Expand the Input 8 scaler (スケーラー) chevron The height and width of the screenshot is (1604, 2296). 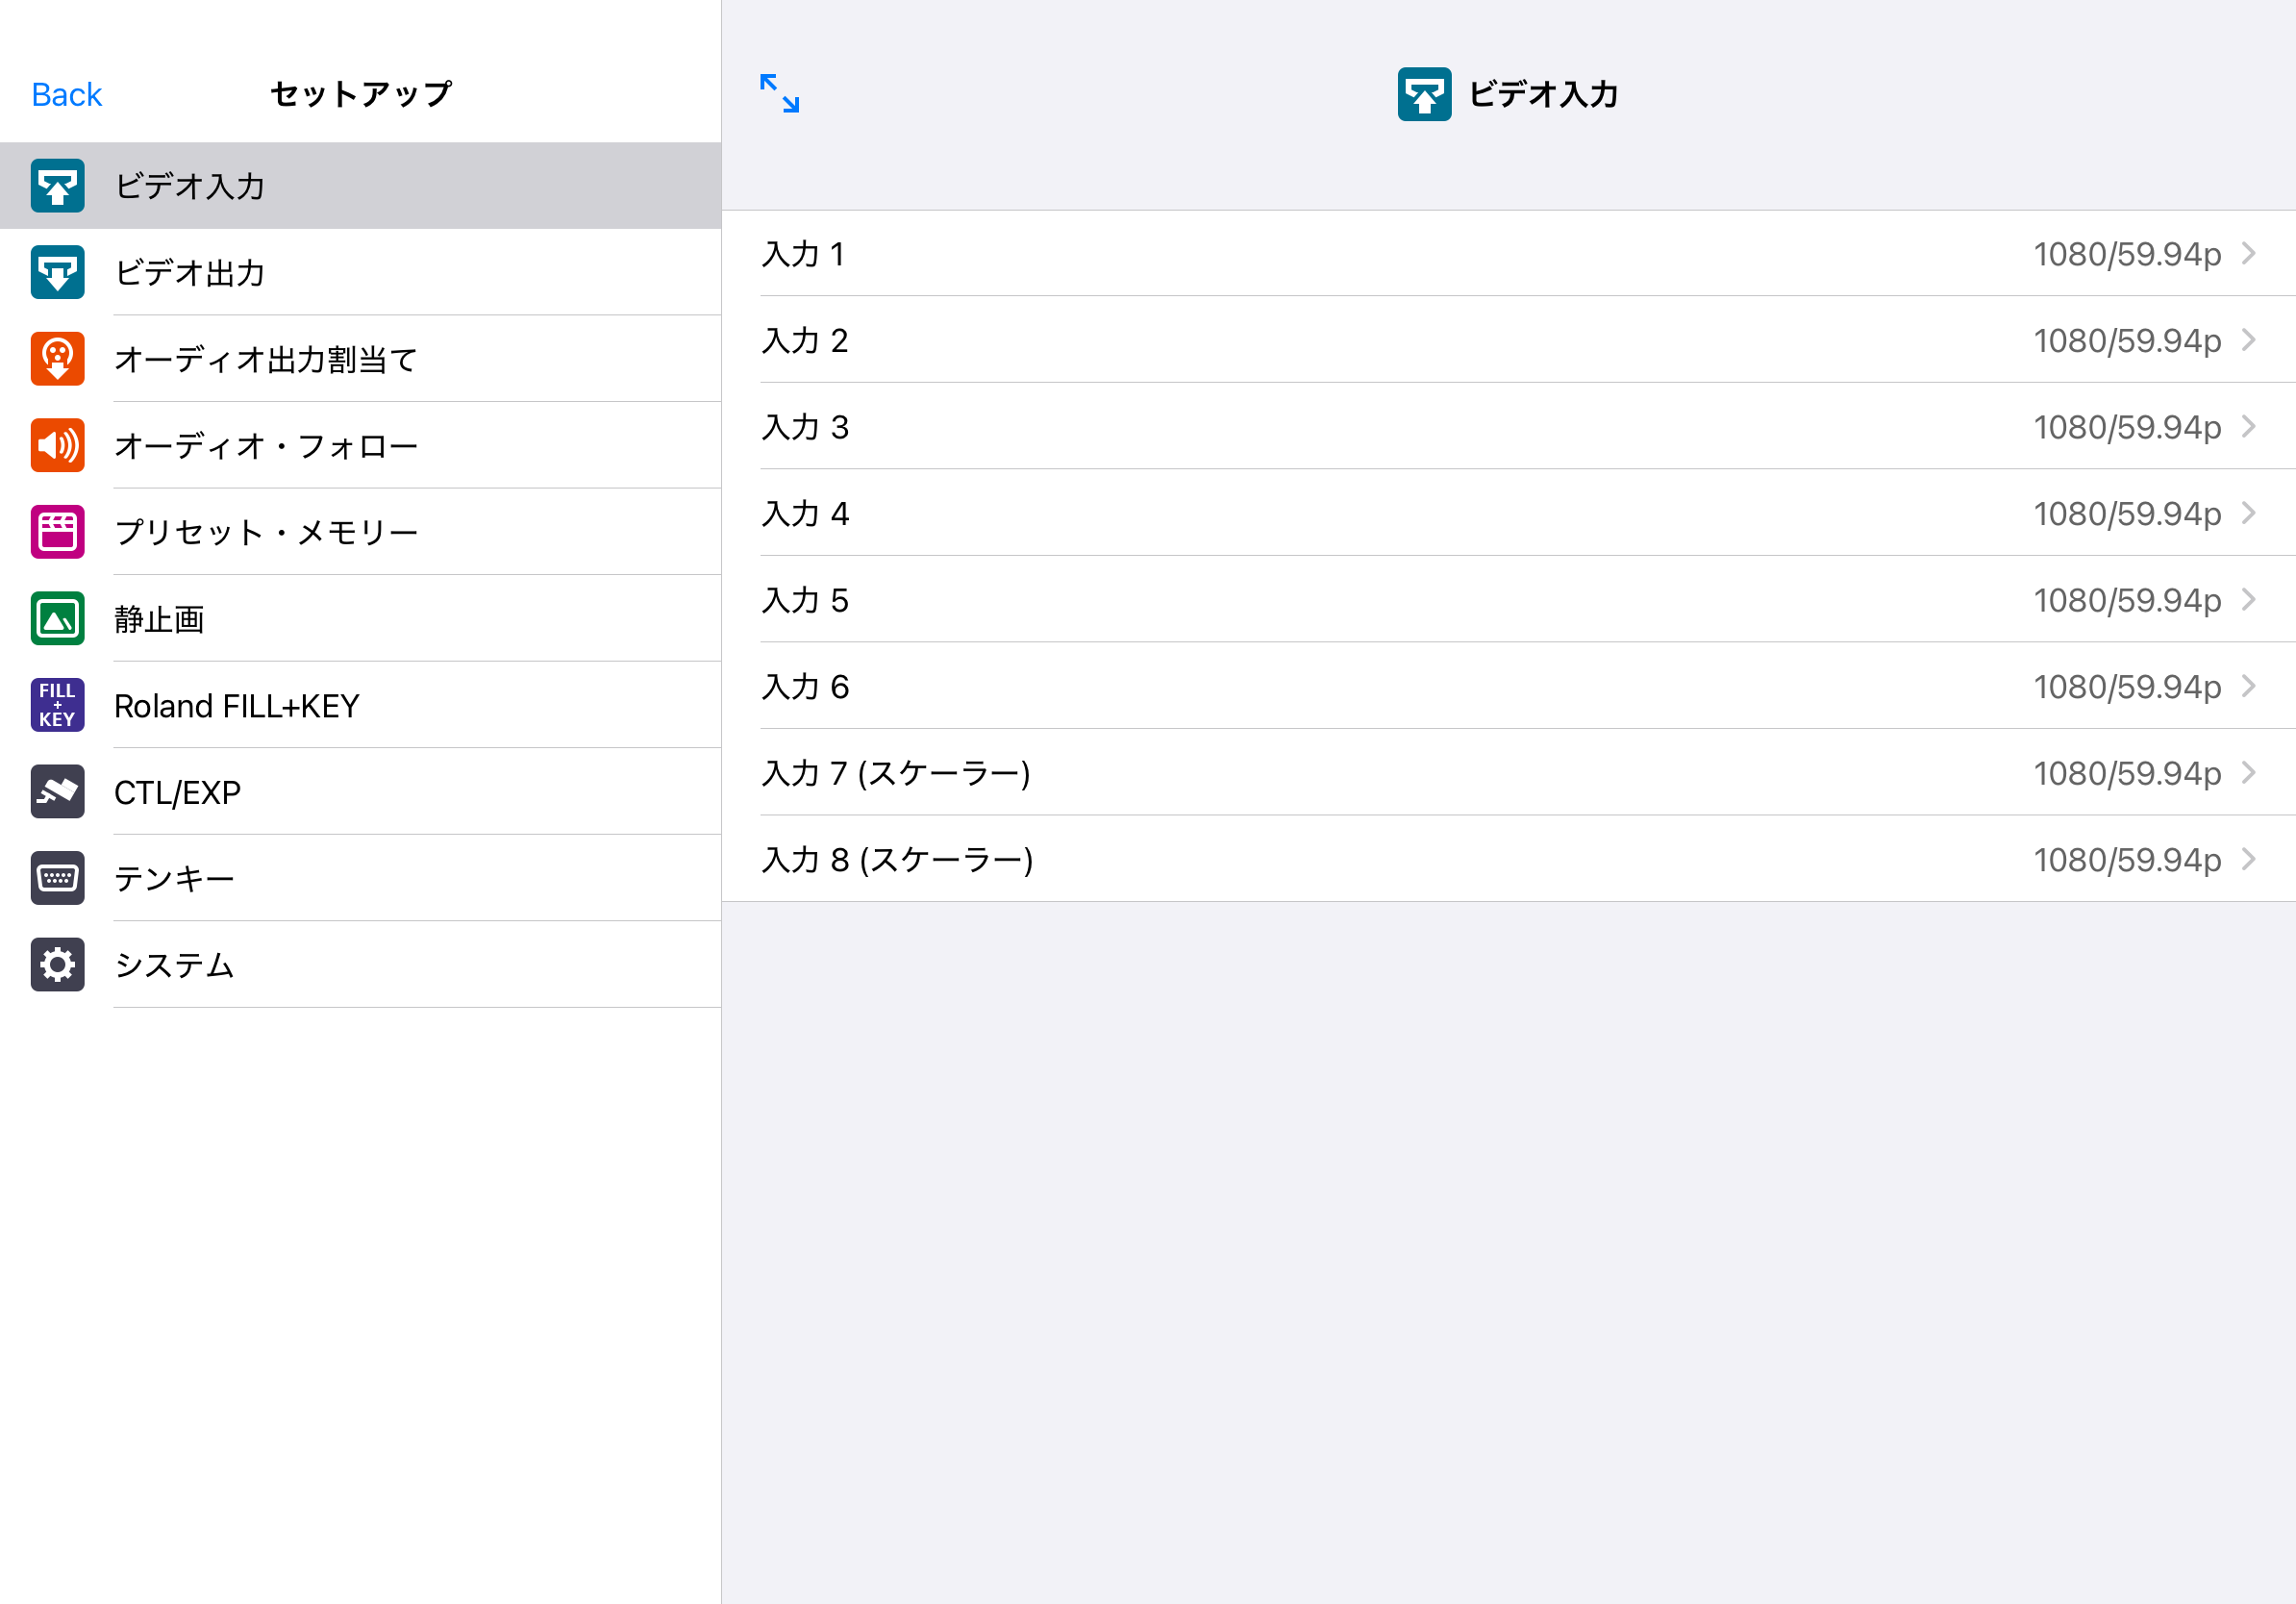point(2249,859)
